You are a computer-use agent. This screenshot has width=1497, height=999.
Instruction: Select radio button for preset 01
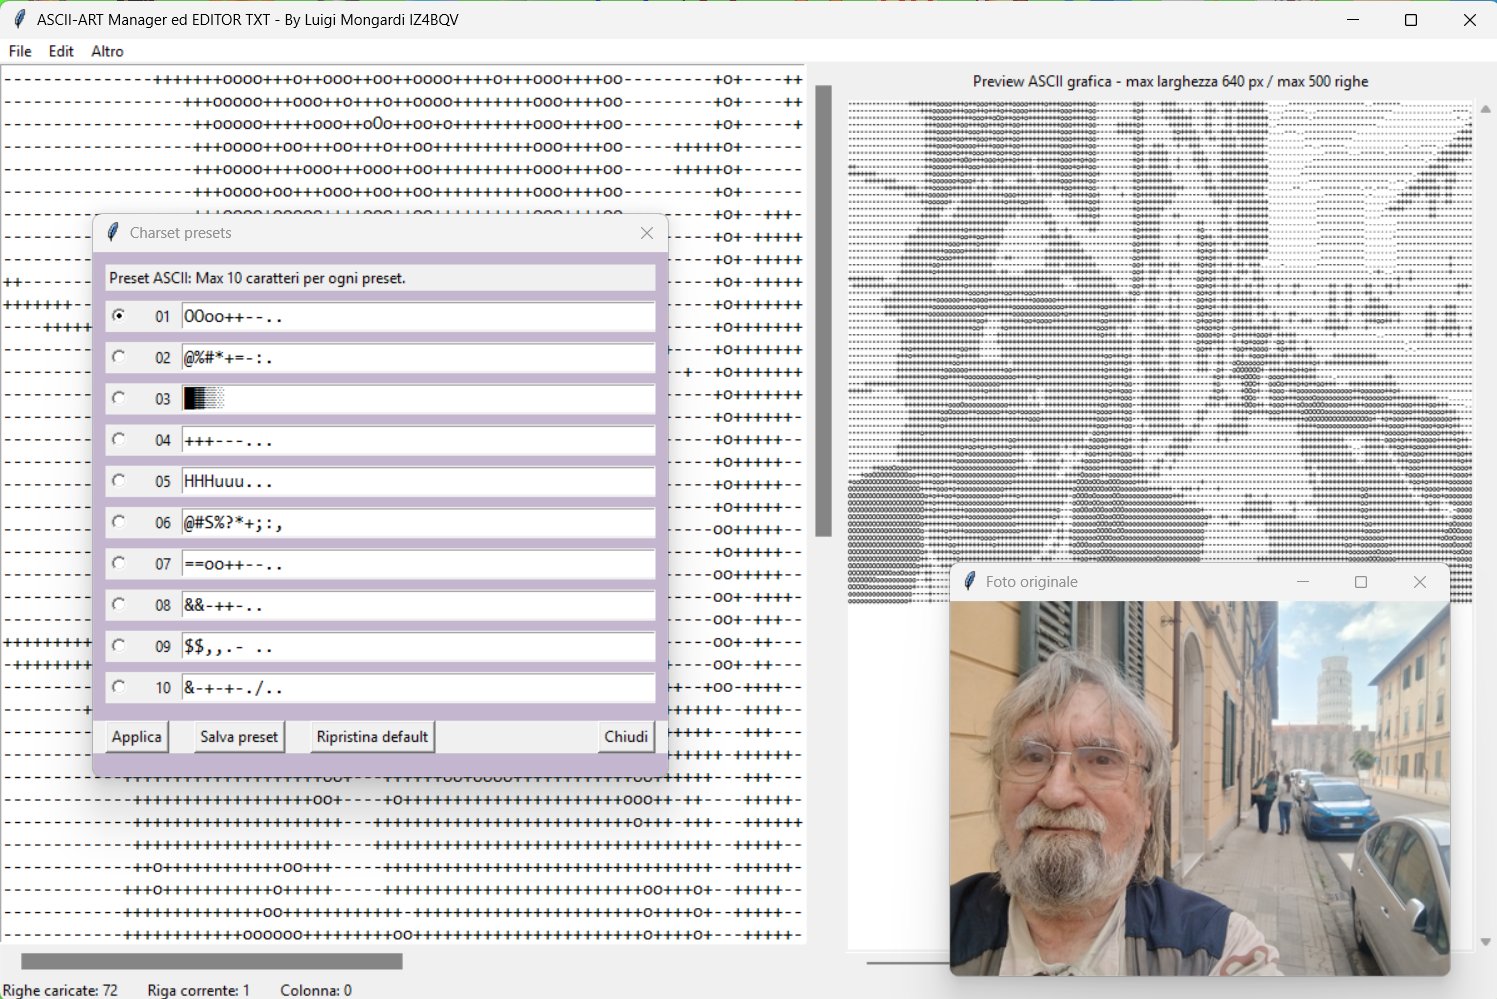(x=119, y=316)
